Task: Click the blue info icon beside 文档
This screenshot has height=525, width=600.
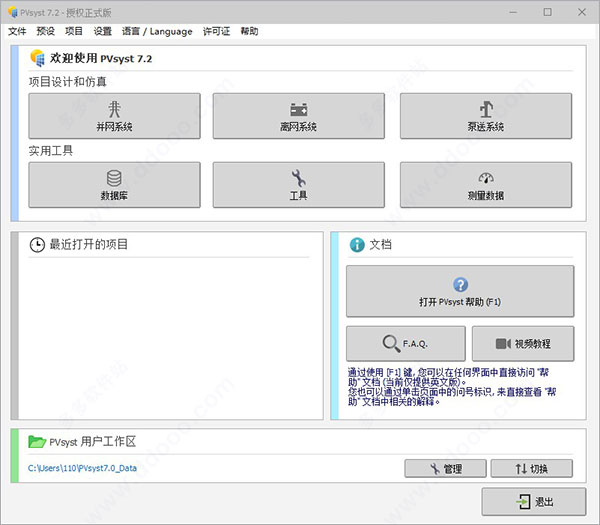Action: [x=357, y=245]
